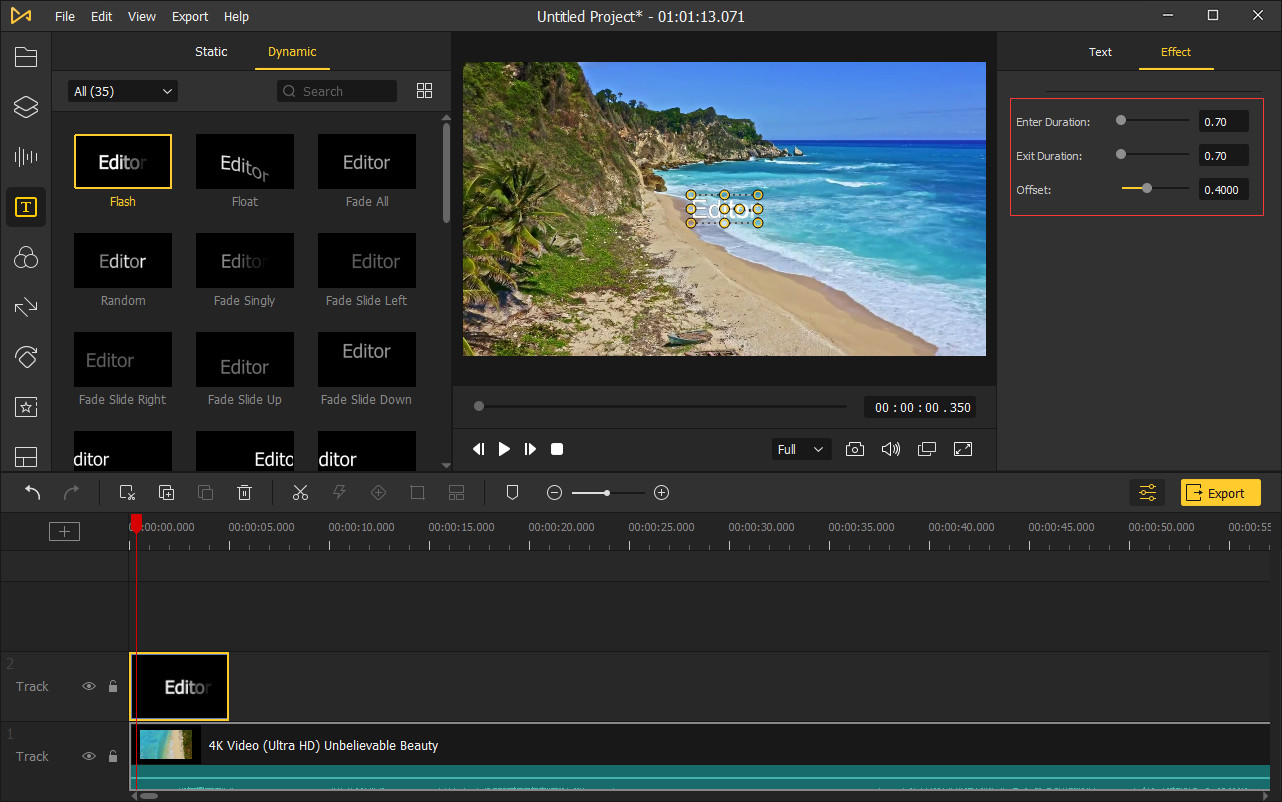Viewport: 1282px width, 802px height.
Task: Click the Split scissors icon in toolbar
Action: [x=300, y=492]
